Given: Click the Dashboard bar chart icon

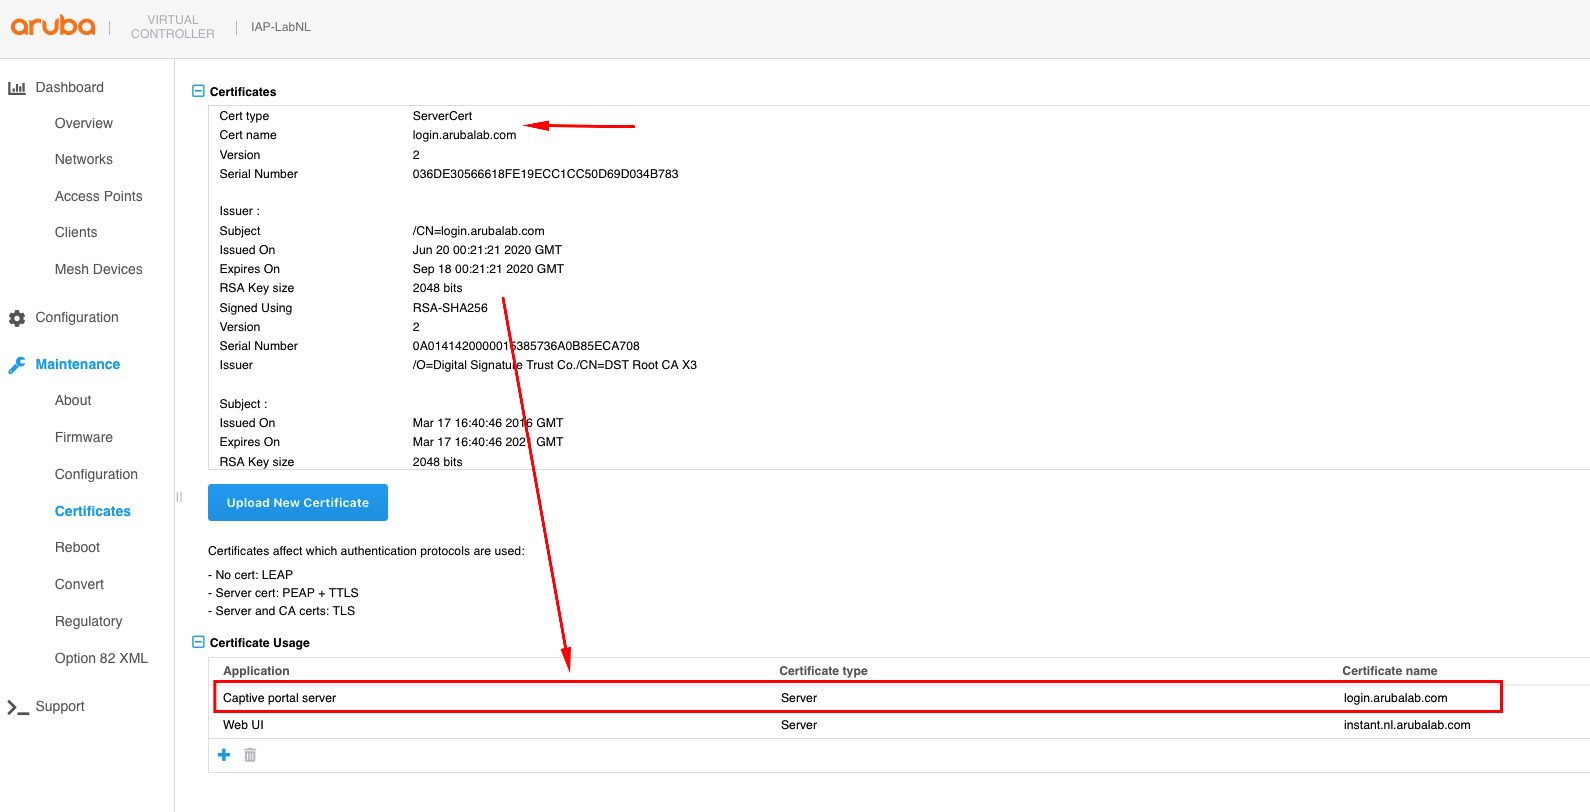Looking at the screenshot, I should (x=17, y=88).
